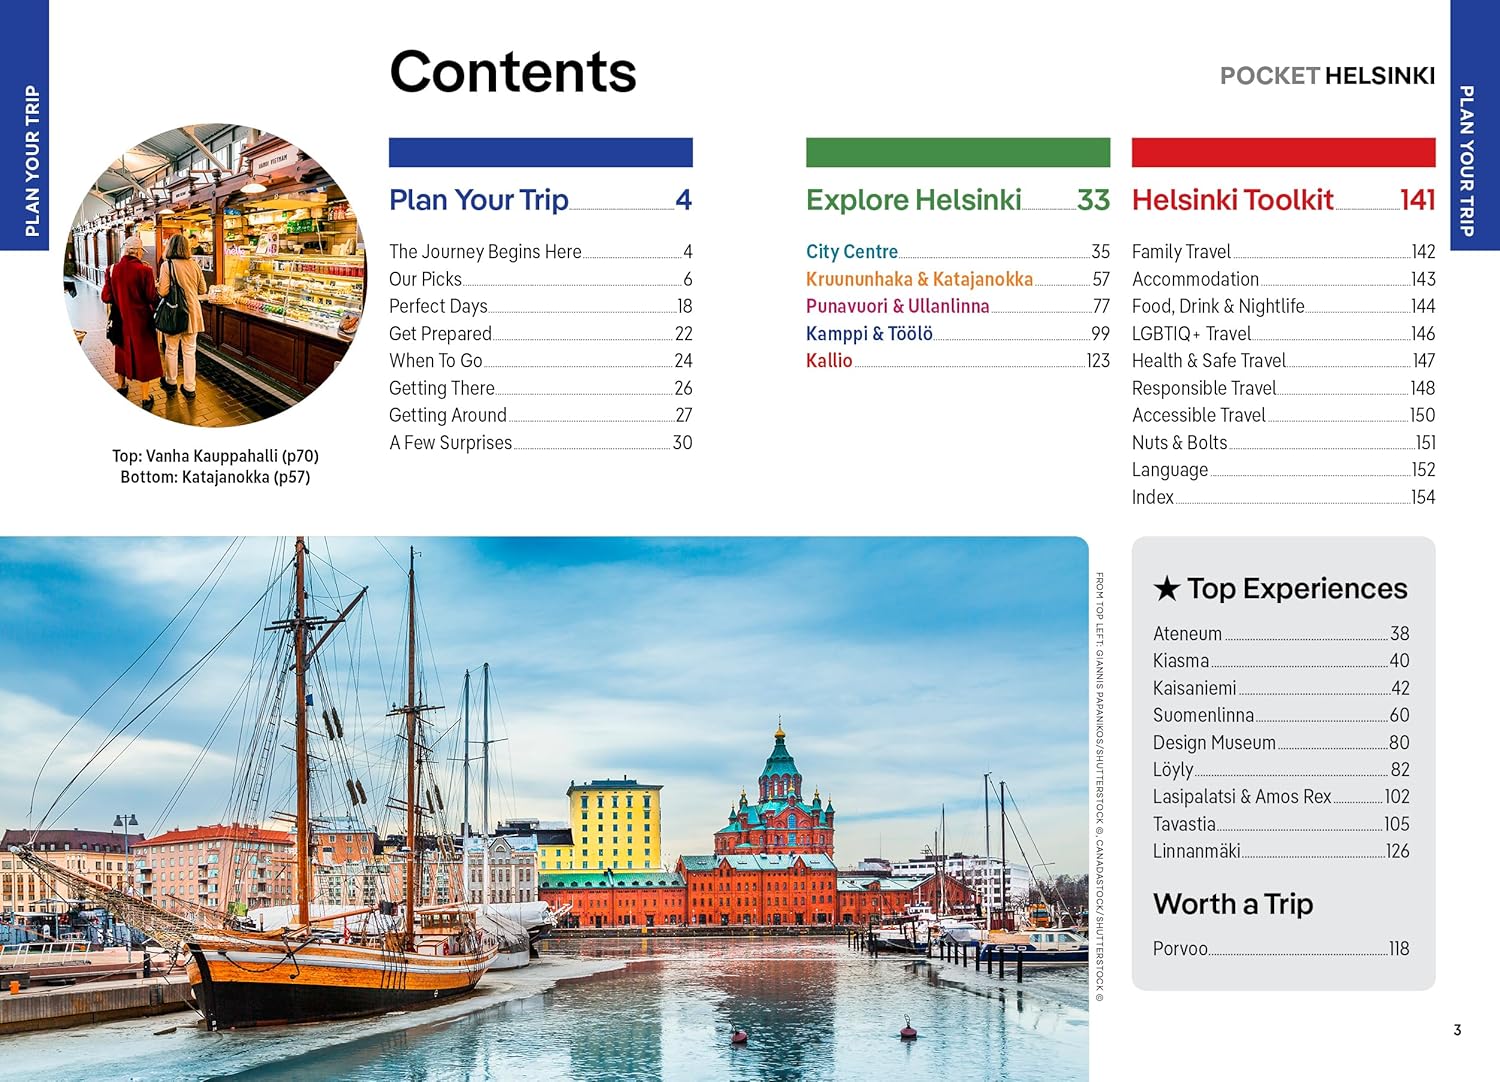
Task: Click the star icon beside Top Experiences
Action: [1166, 588]
